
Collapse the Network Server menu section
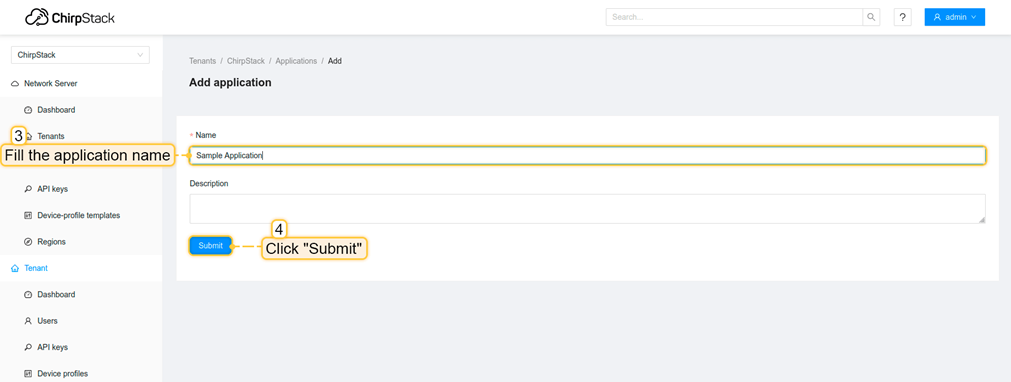coord(81,84)
